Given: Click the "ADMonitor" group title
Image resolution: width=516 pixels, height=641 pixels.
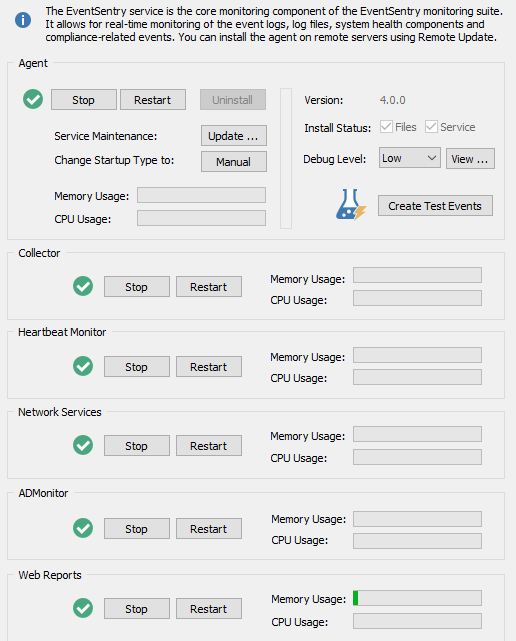Looking at the screenshot, I should click(x=43, y=493).
